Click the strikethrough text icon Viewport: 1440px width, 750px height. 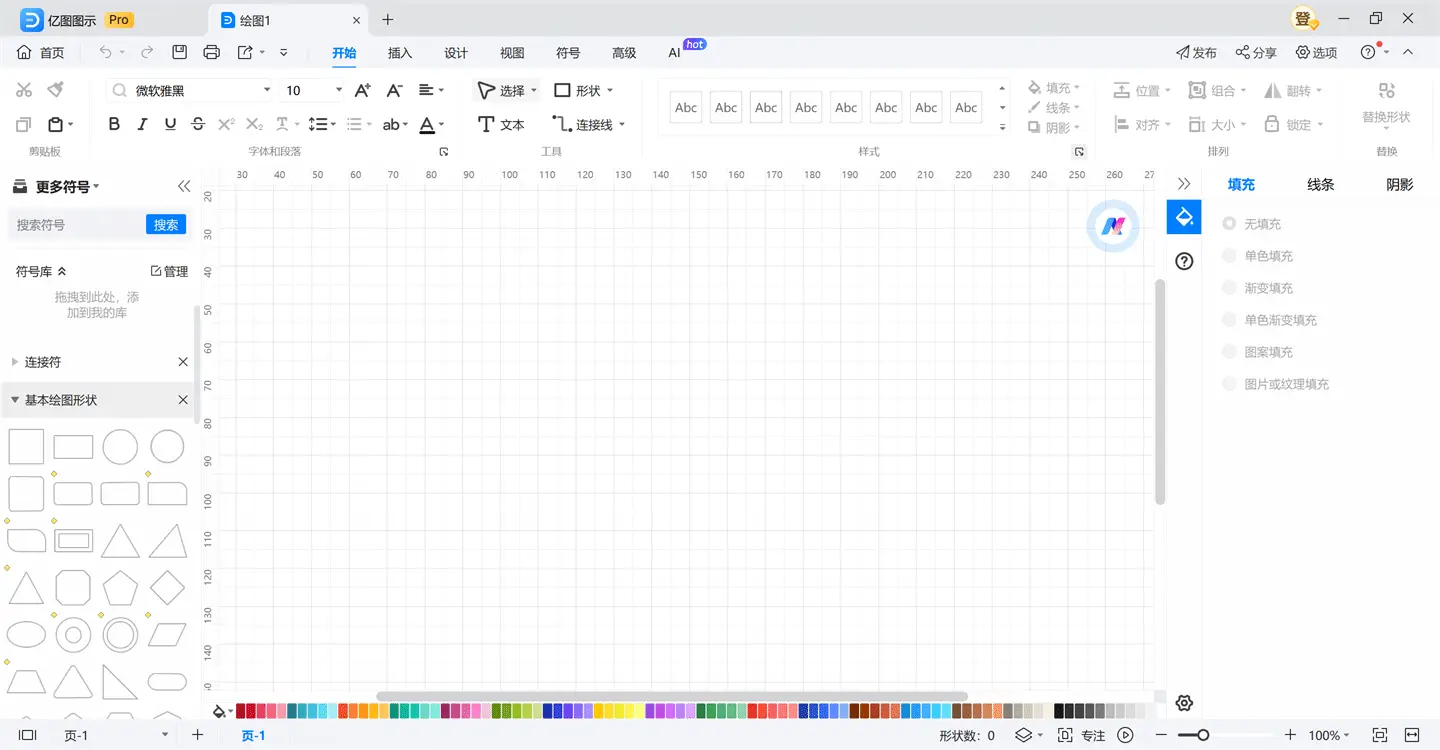[x=198, y=124]
